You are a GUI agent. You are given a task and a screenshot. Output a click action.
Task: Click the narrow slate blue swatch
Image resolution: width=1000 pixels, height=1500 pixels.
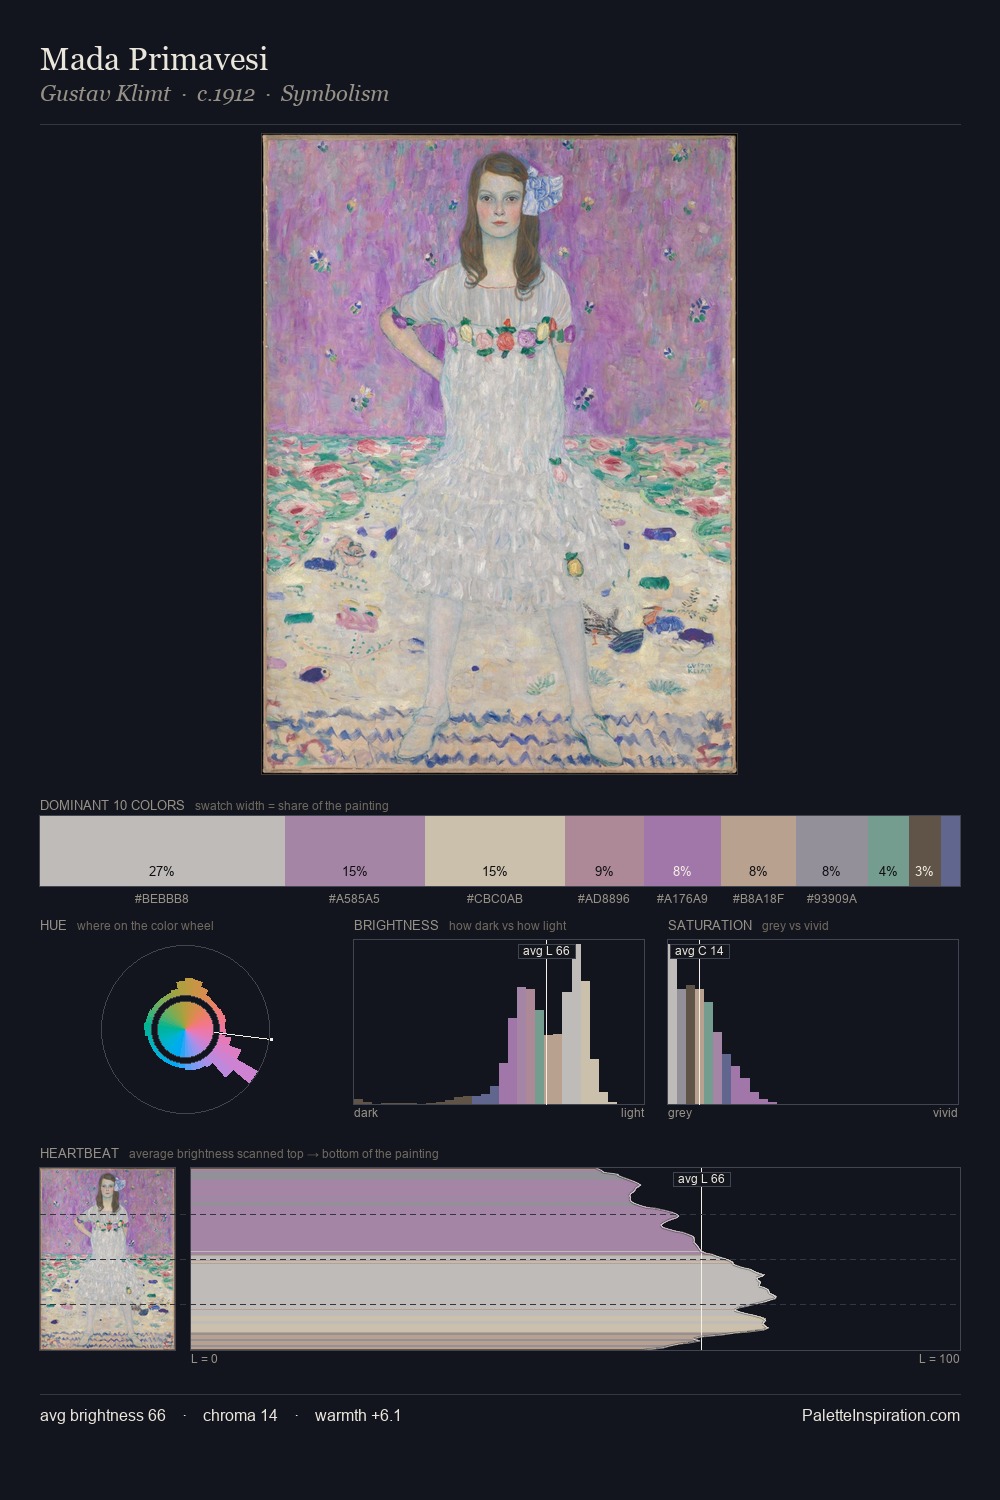coord(951,851)
